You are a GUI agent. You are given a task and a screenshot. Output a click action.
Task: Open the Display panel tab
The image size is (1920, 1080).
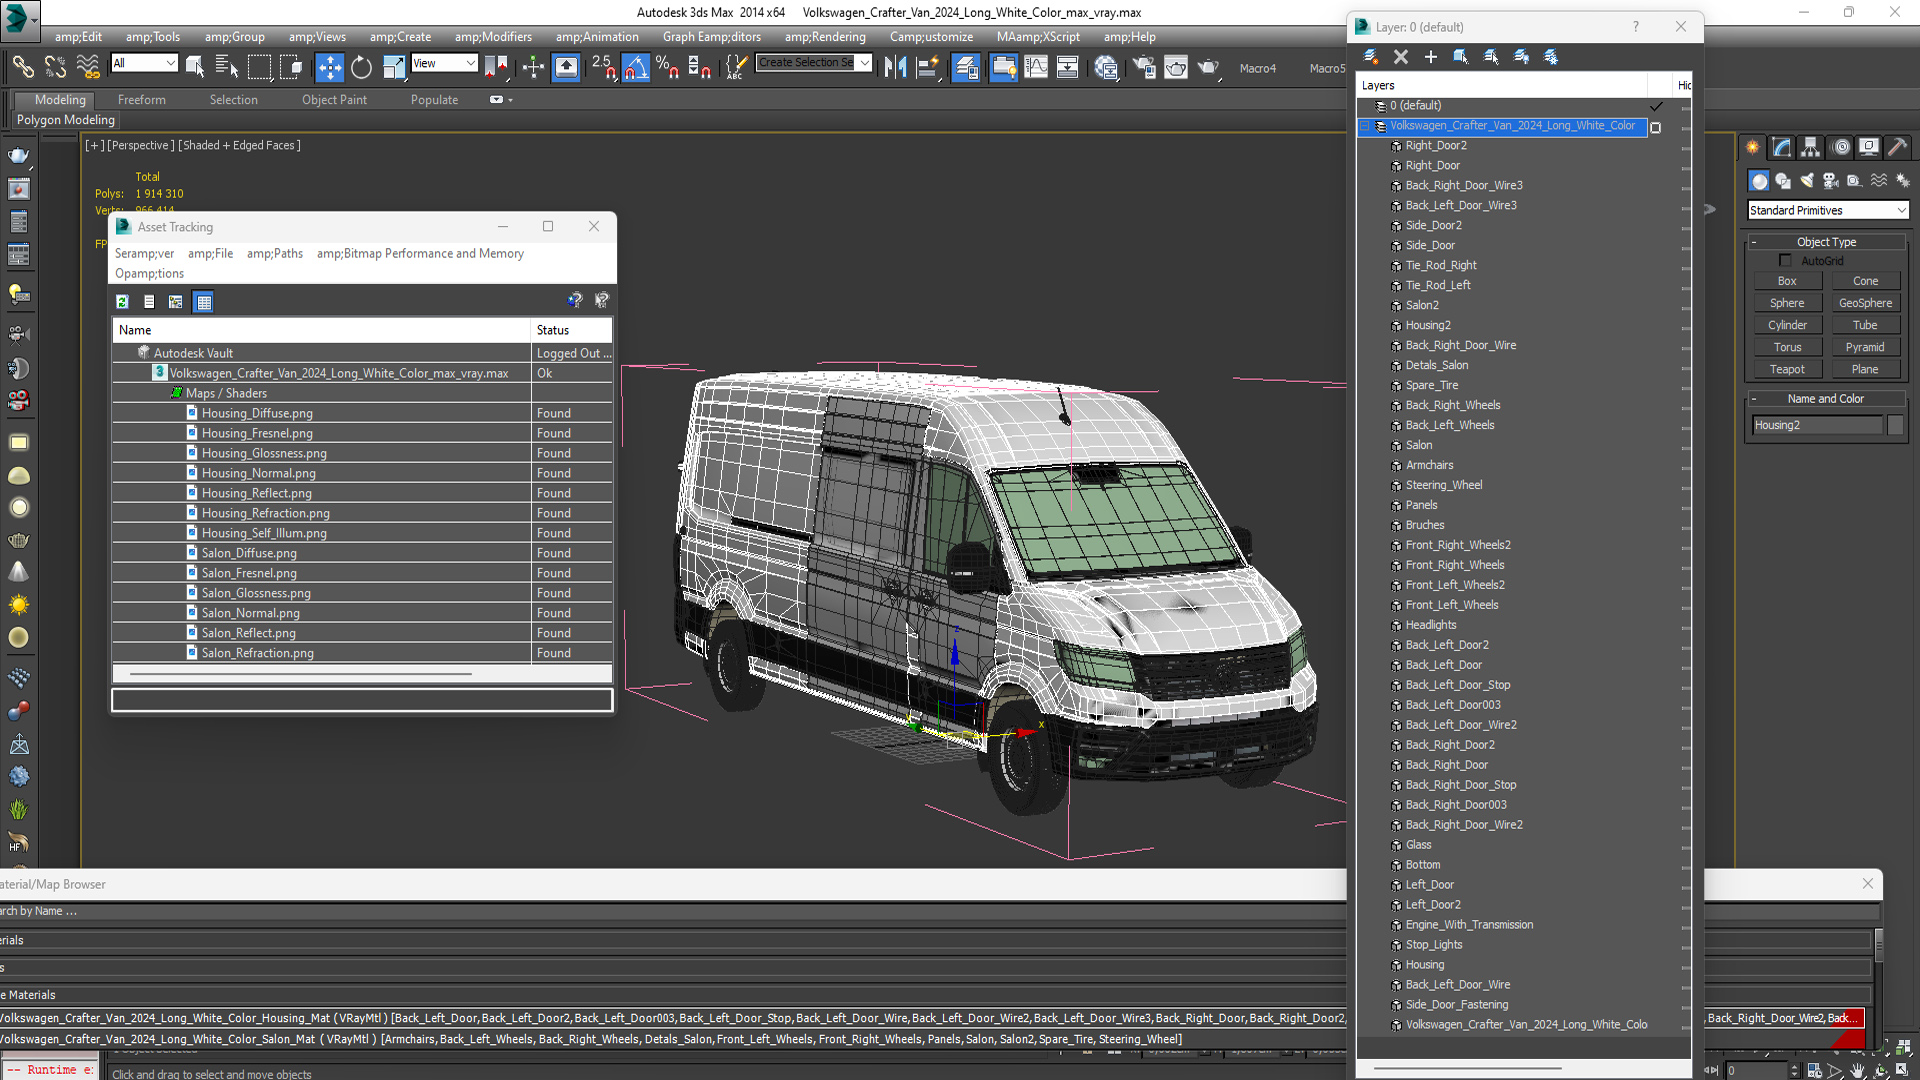[x=1869, y=147]
